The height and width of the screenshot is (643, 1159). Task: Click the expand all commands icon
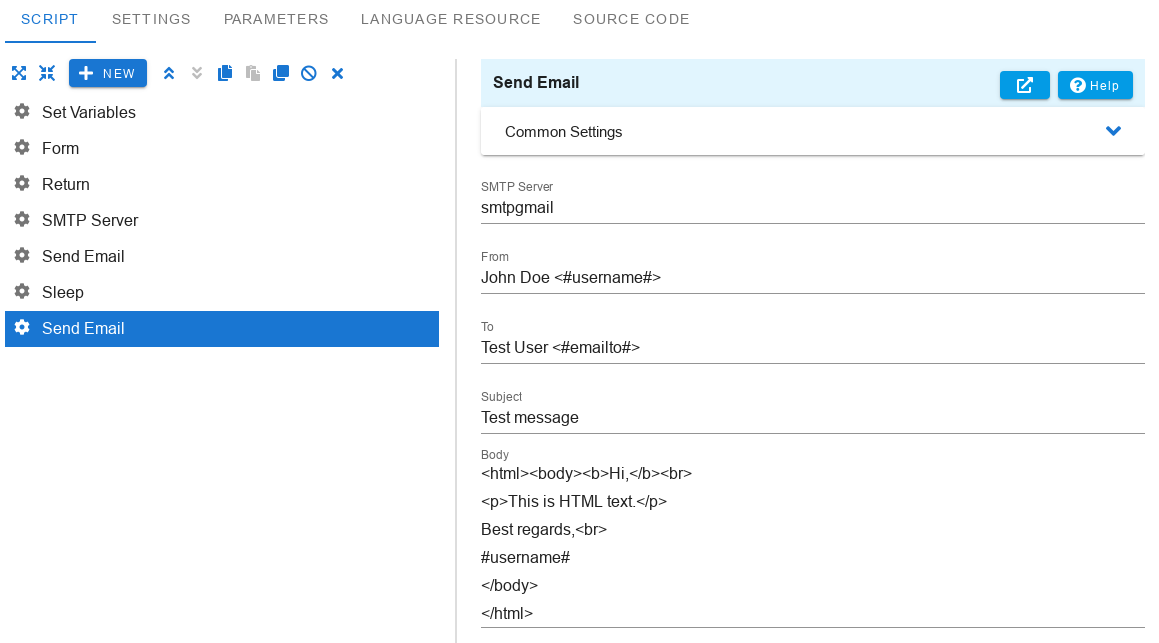[x=19, y=73]
